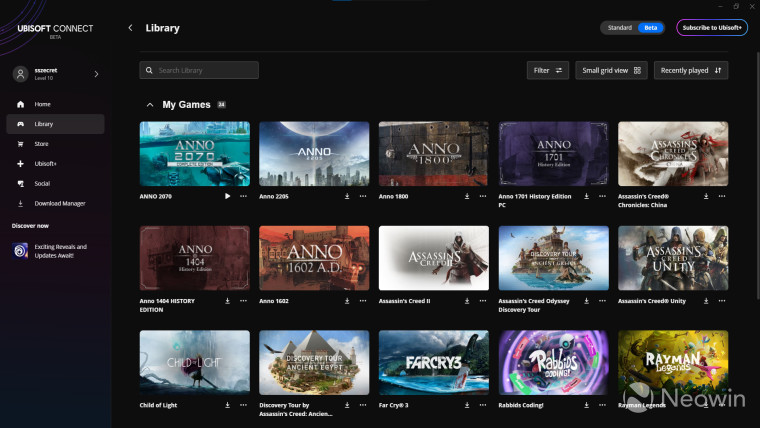Click download icon for Anno 2205
Image resolution: width=760 pixels, height=428 pixels.
click(347, 196)
